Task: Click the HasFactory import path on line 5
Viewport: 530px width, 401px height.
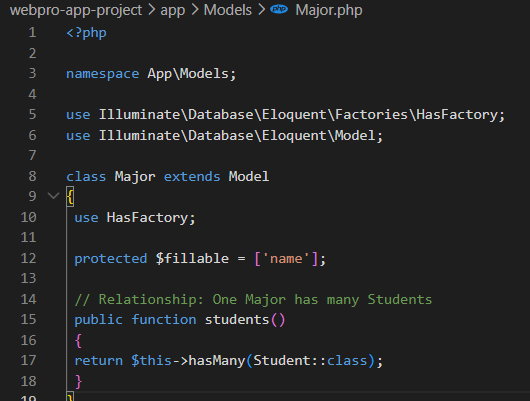Action: pyautogui.click(x=298, y=115)
